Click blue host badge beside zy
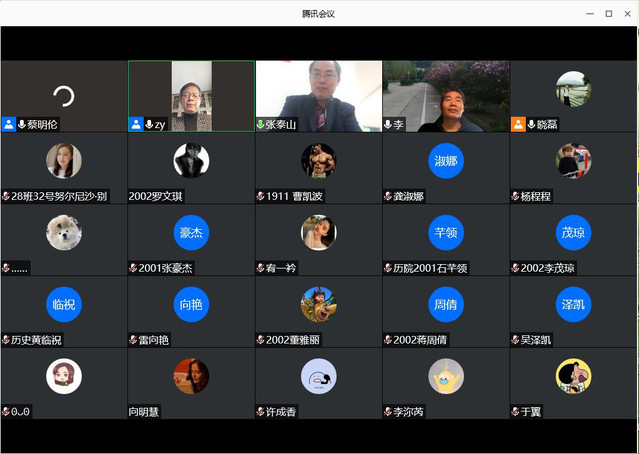The height and width of the screenshot is (454, 639). pos(136,124)
